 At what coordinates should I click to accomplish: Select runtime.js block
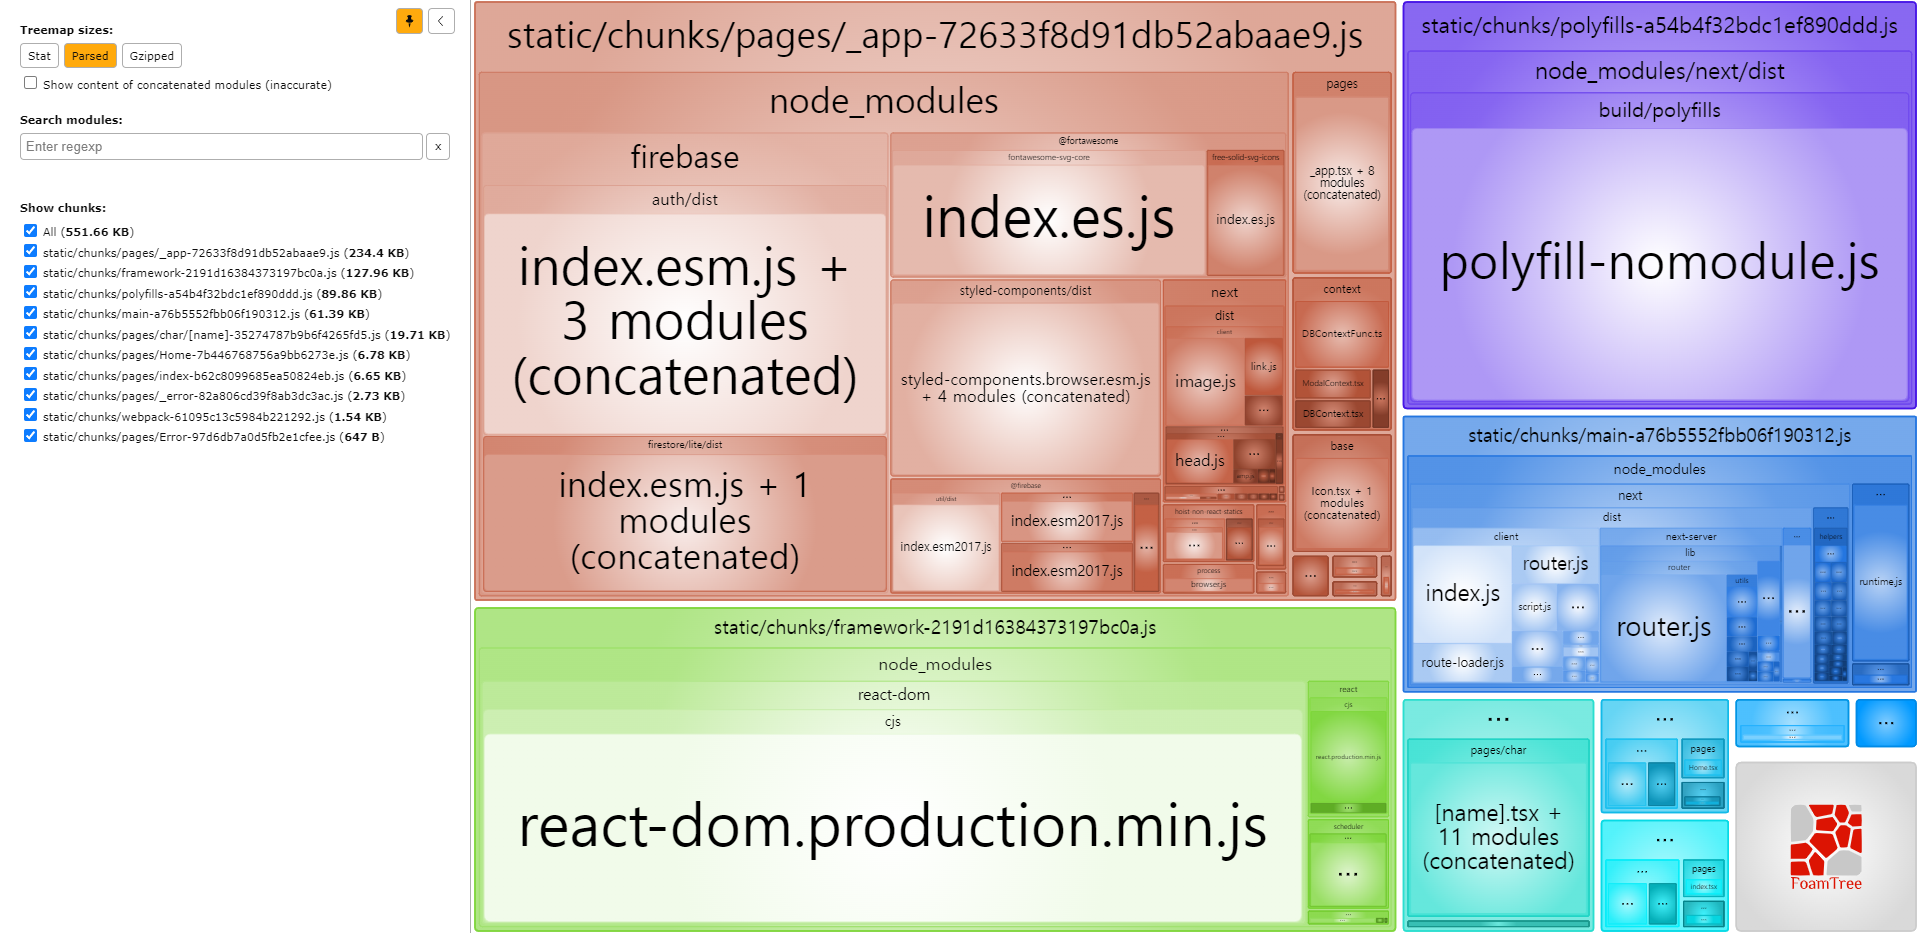(x=1880, y=582)
